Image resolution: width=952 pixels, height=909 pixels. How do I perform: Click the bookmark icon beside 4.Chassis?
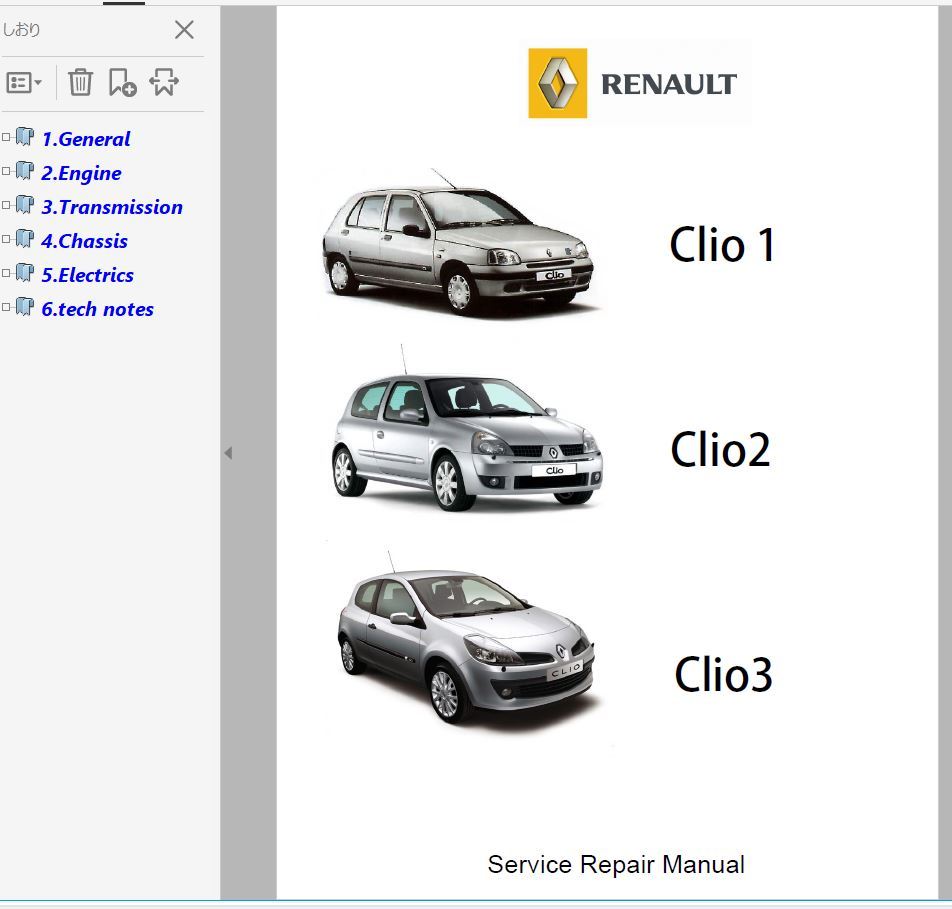click(x=25, y=240)
